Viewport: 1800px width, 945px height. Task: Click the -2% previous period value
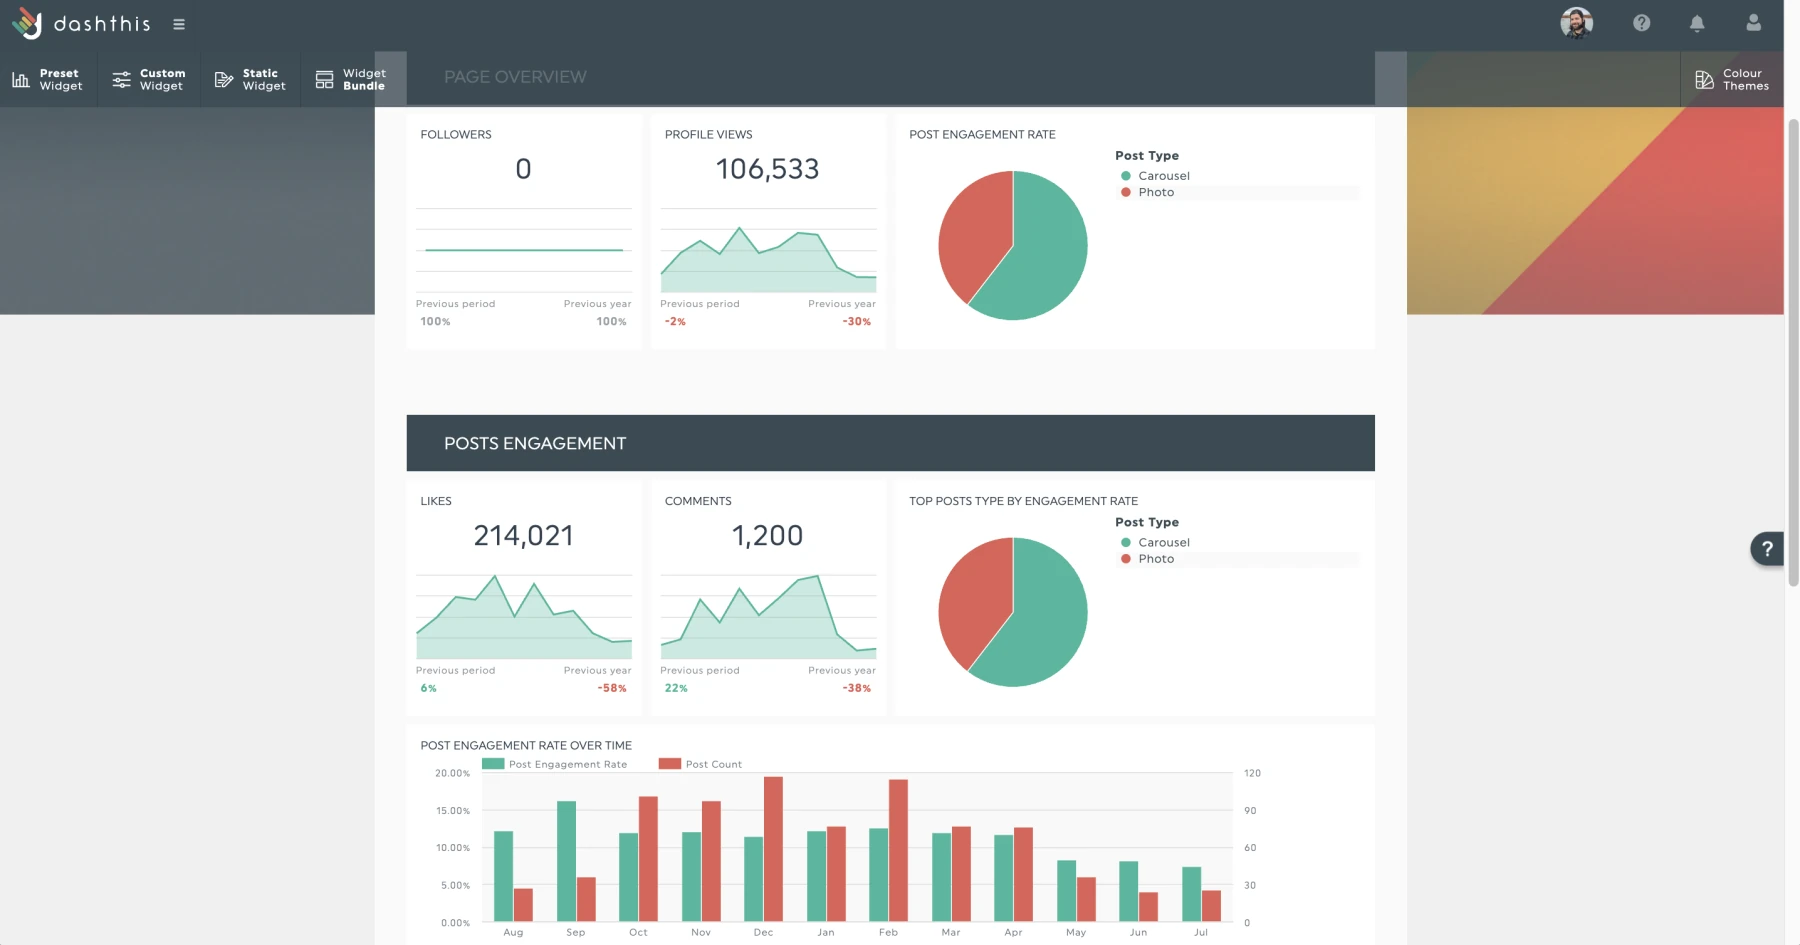pyautogui.click(x=675, y=322)
